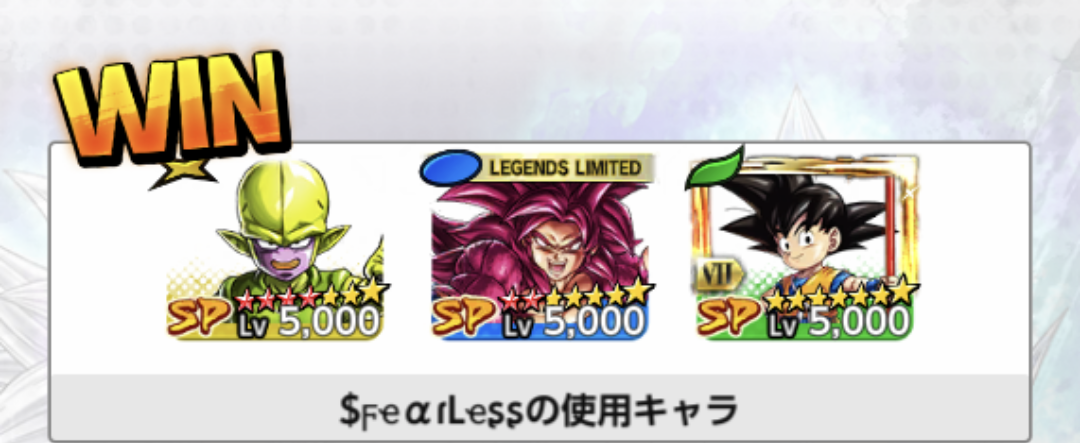Click the green leaf element icon

(x=715, y=167)
